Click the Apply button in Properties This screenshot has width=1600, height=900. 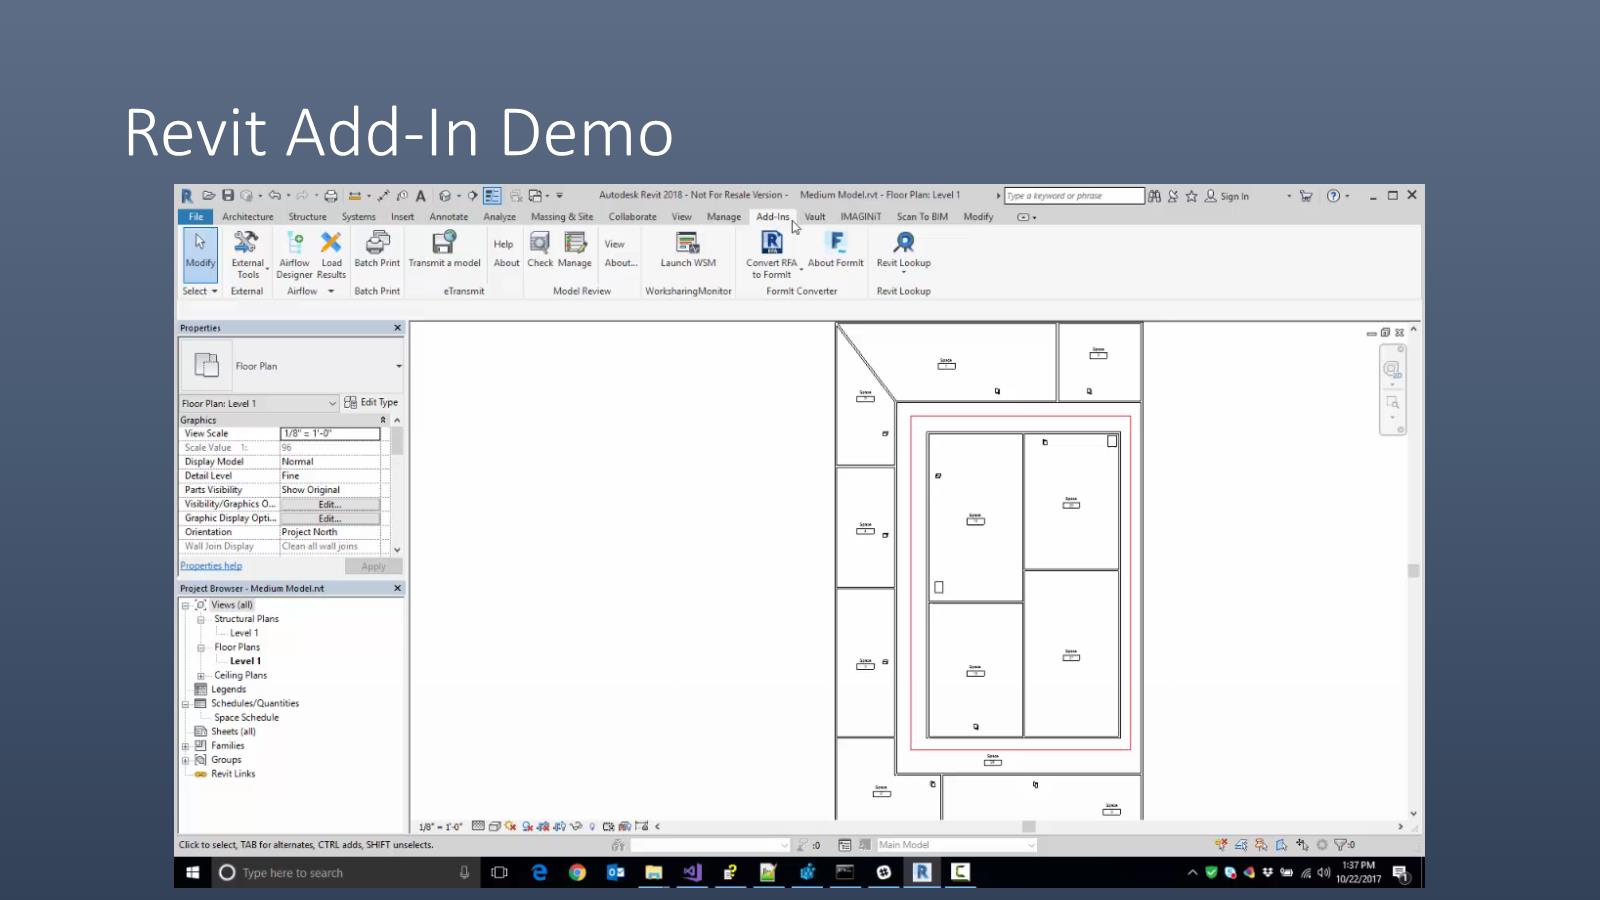[x=373, y=567]
